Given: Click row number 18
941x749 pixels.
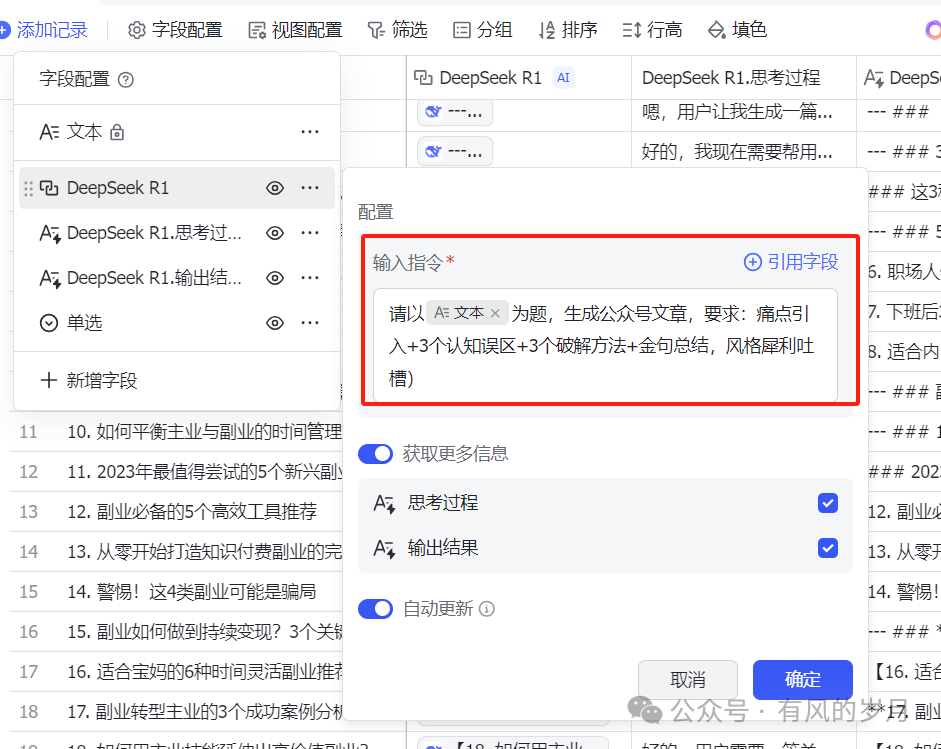Looking at the screenshot, I should (28, 712).
